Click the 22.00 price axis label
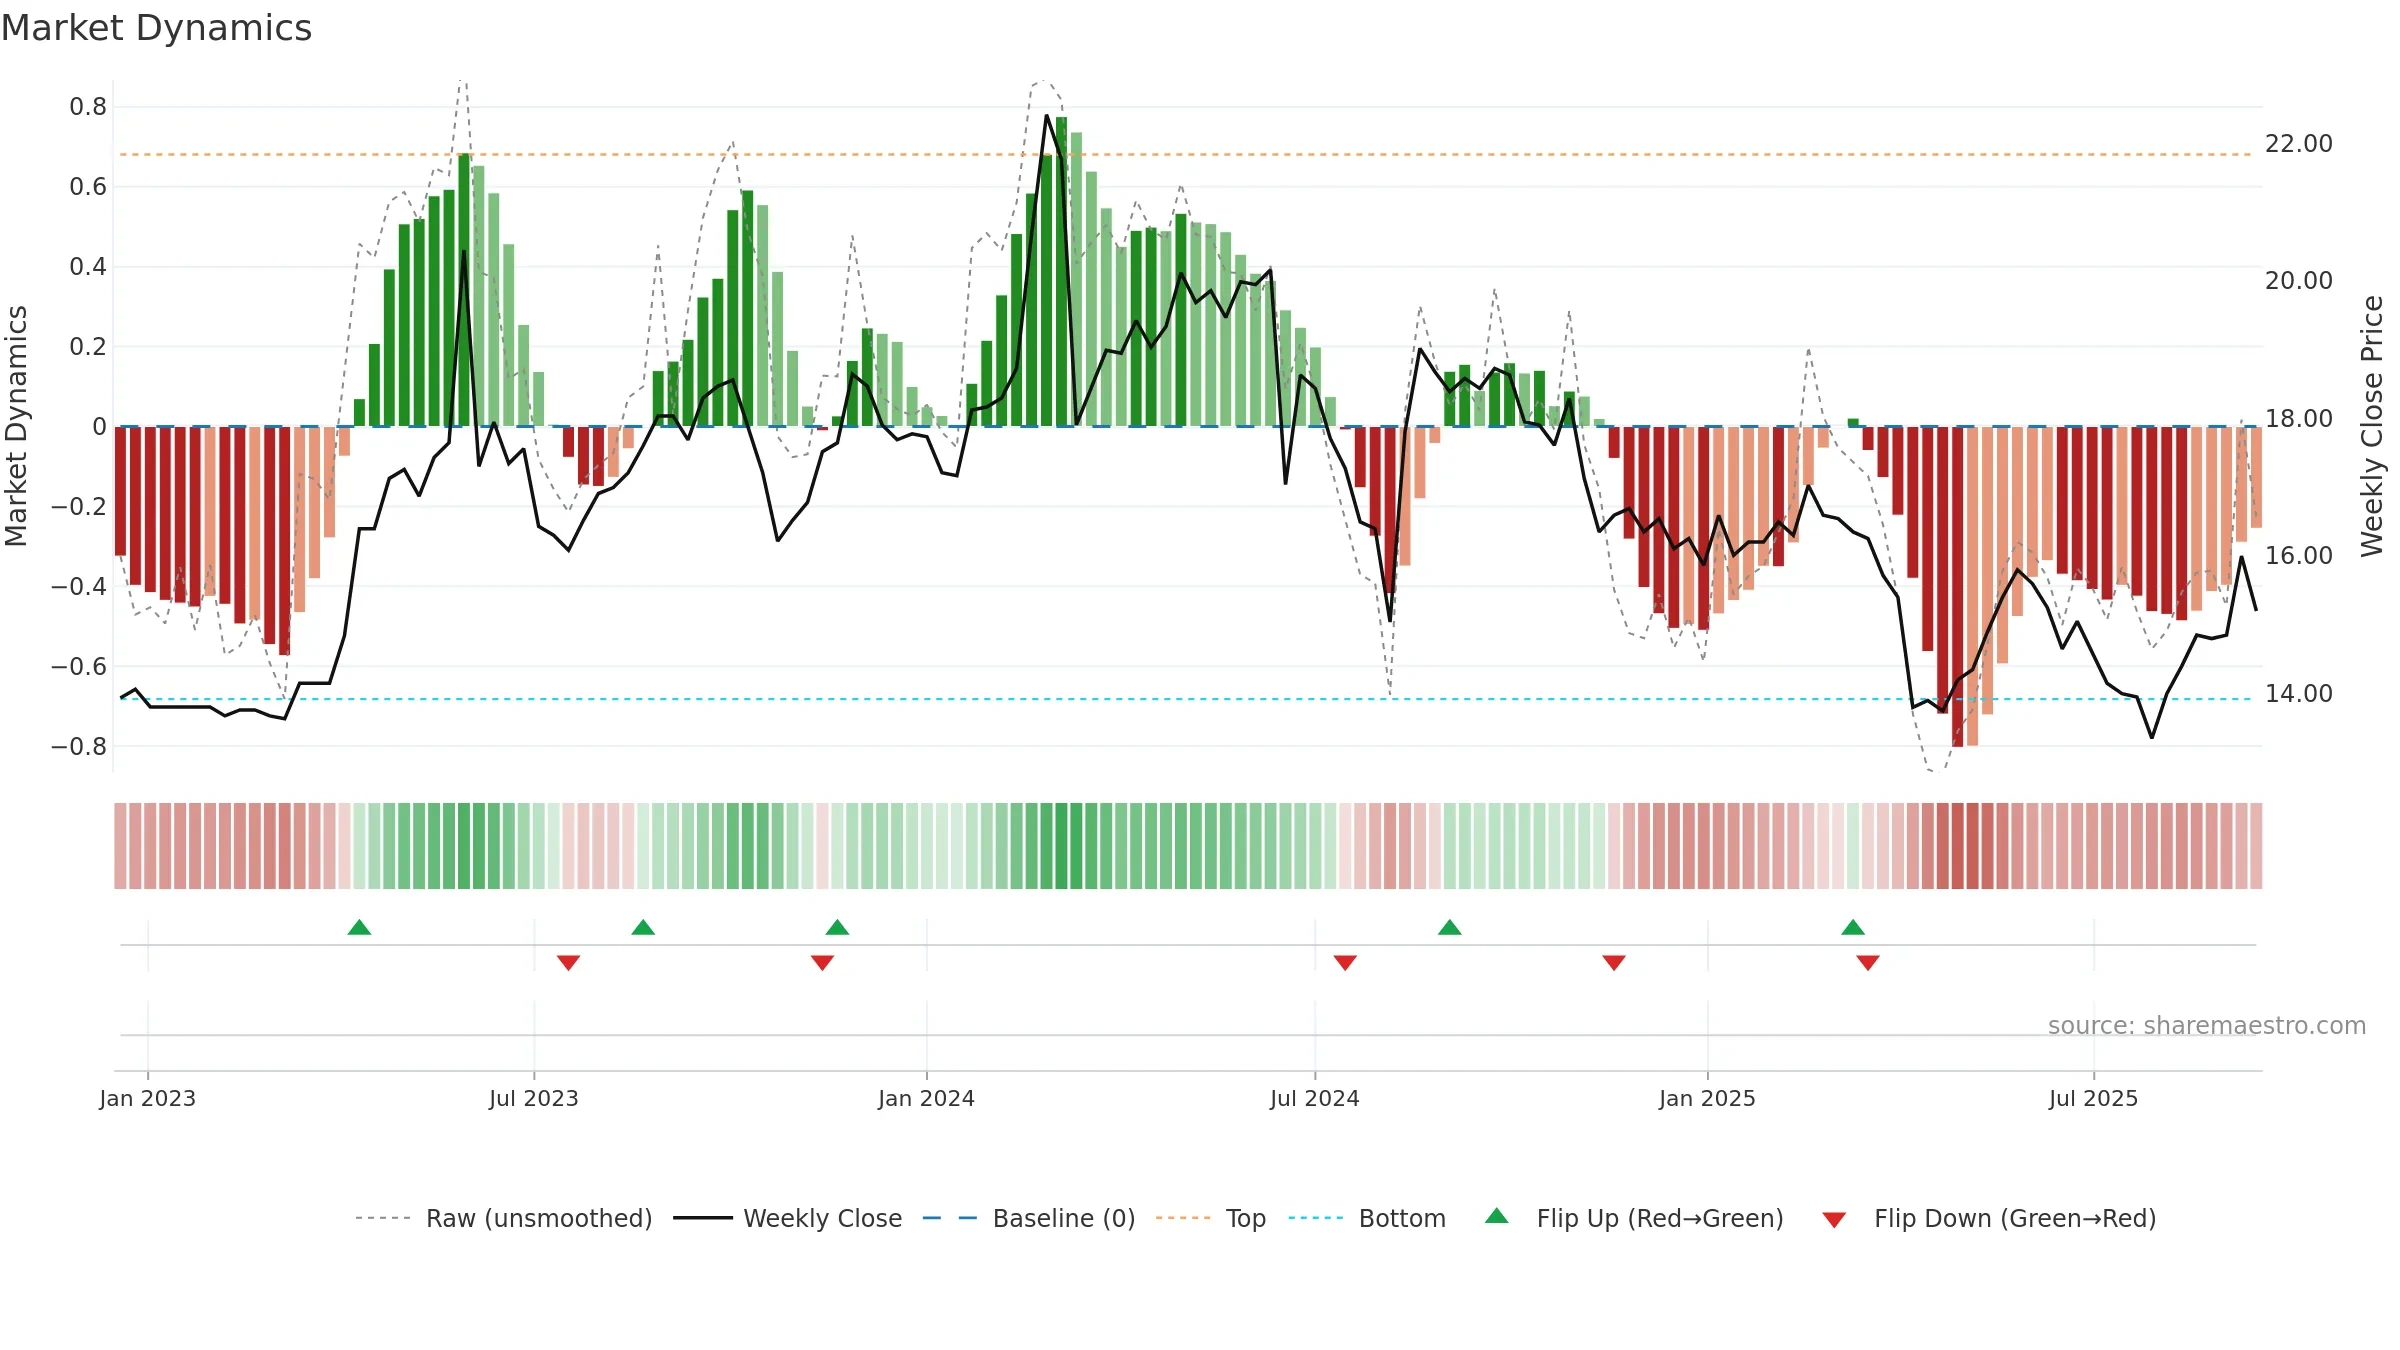This screenshot has height=1350, width=2400. tap(2299, 144)
